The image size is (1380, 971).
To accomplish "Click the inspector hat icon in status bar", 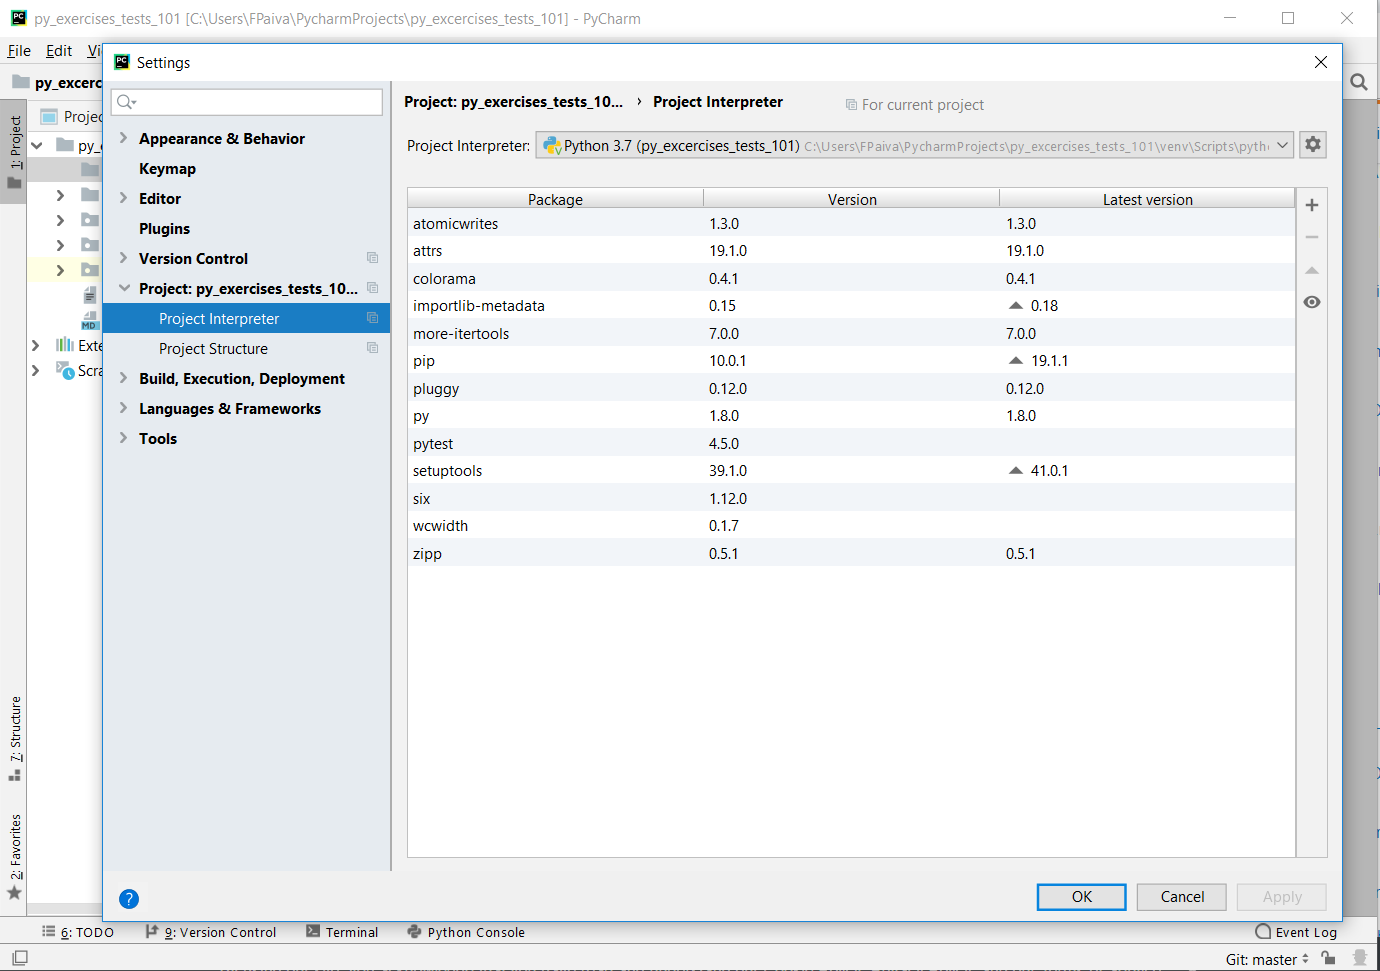I will [1359, 958].
